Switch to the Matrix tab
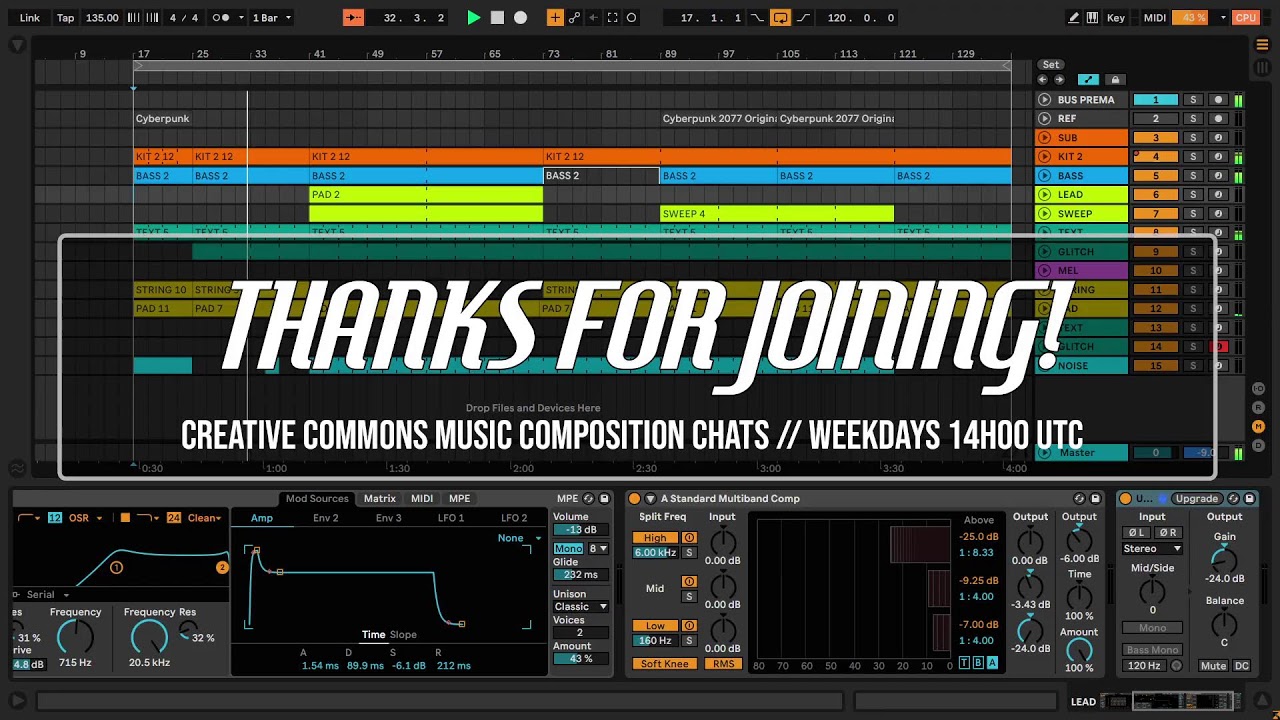1280x720 pixels. (380, 498)
